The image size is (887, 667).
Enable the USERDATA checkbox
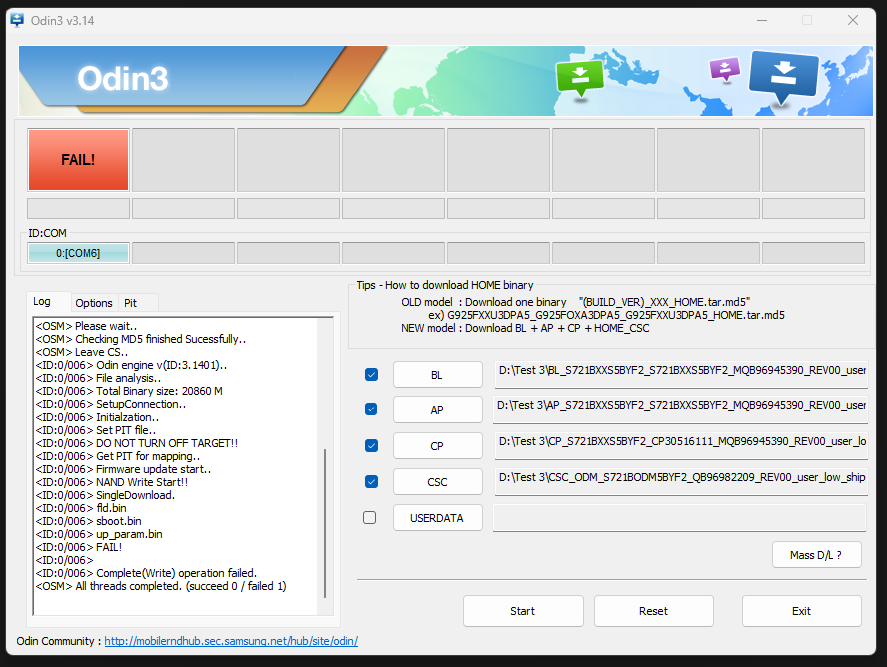(370, 517)
